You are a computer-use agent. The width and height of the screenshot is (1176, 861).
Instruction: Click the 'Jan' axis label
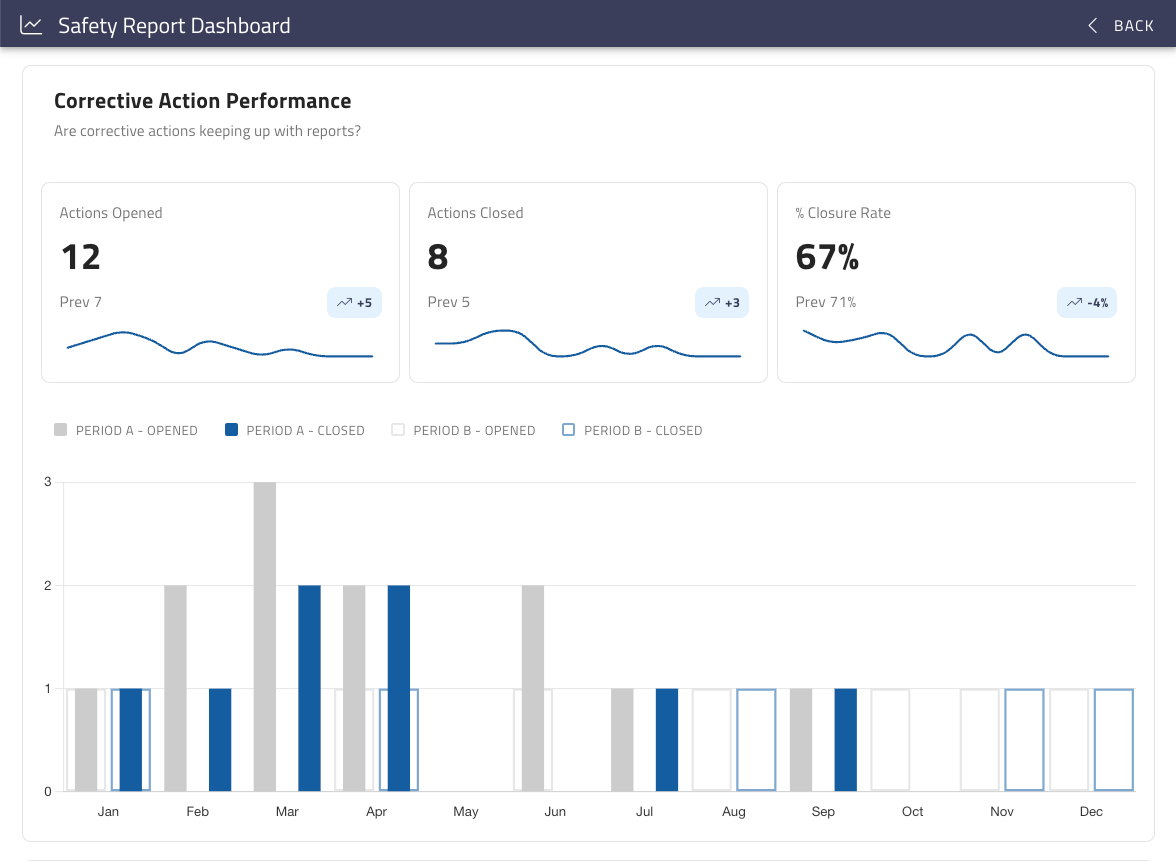(108, 812)
